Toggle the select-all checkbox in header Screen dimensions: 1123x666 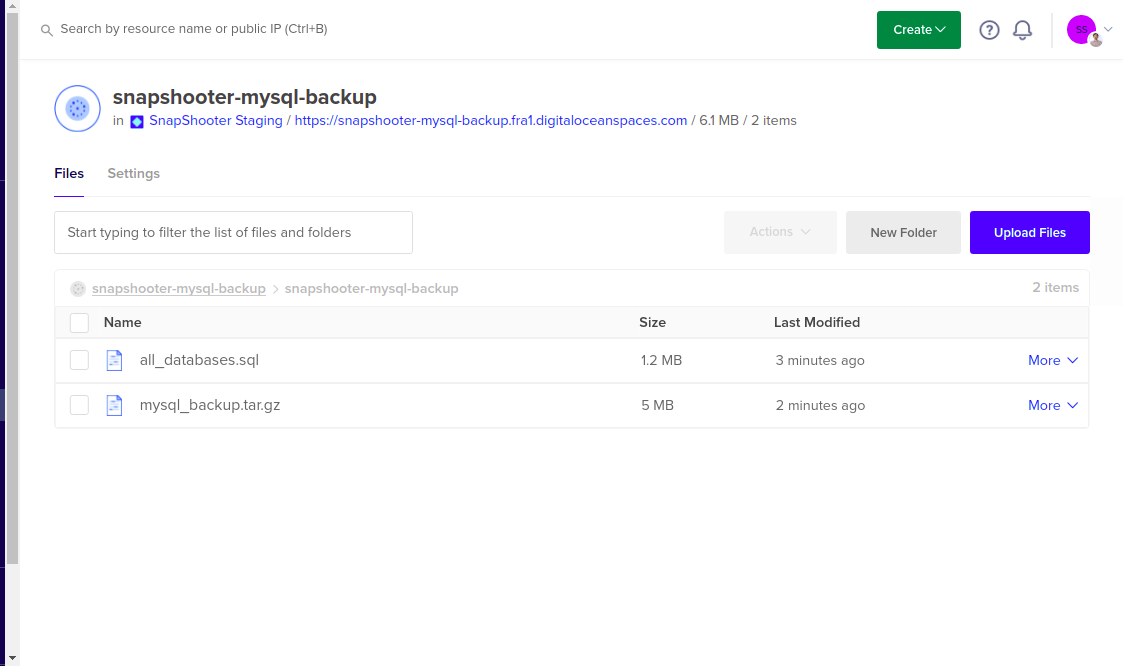[79, 323]
